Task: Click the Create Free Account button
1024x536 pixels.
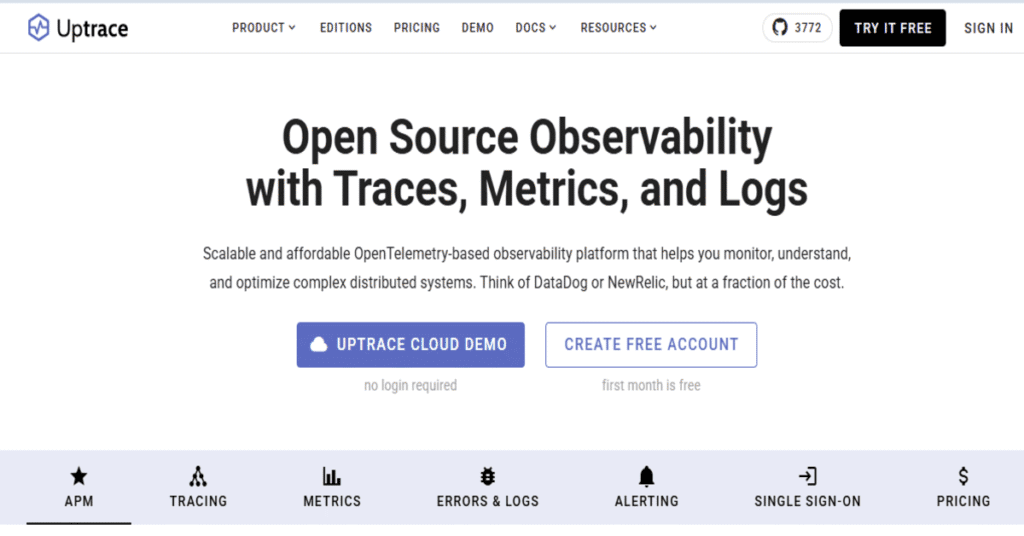Action: tap(651, 345)
